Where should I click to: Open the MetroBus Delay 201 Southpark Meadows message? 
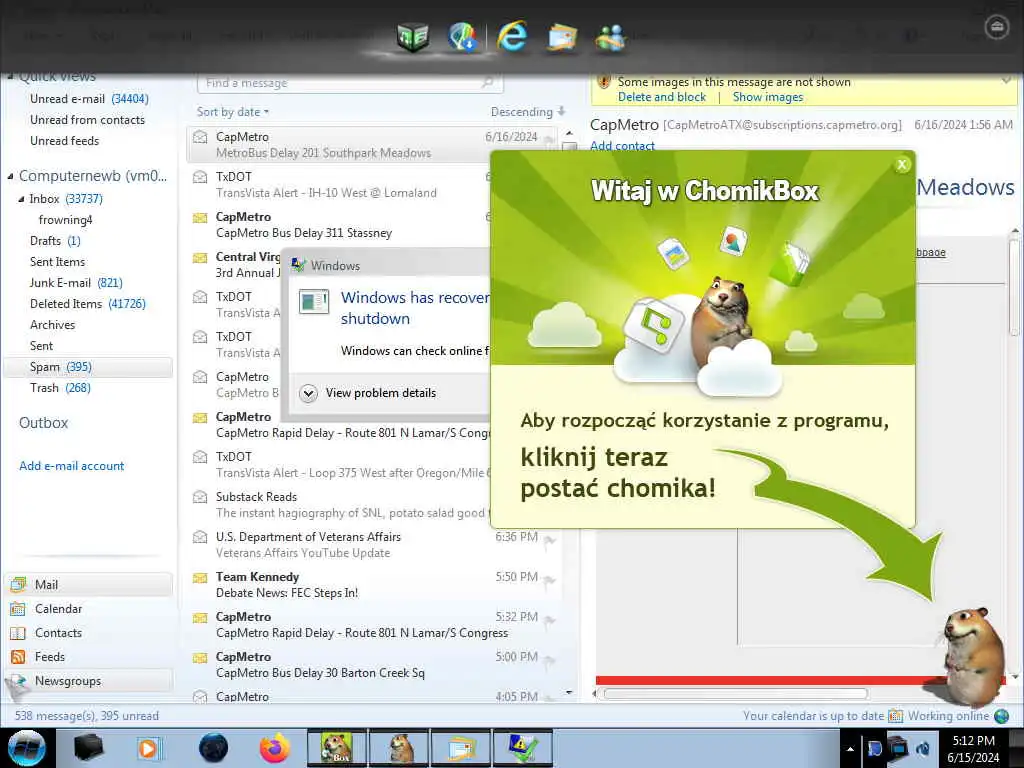(372, 144)
